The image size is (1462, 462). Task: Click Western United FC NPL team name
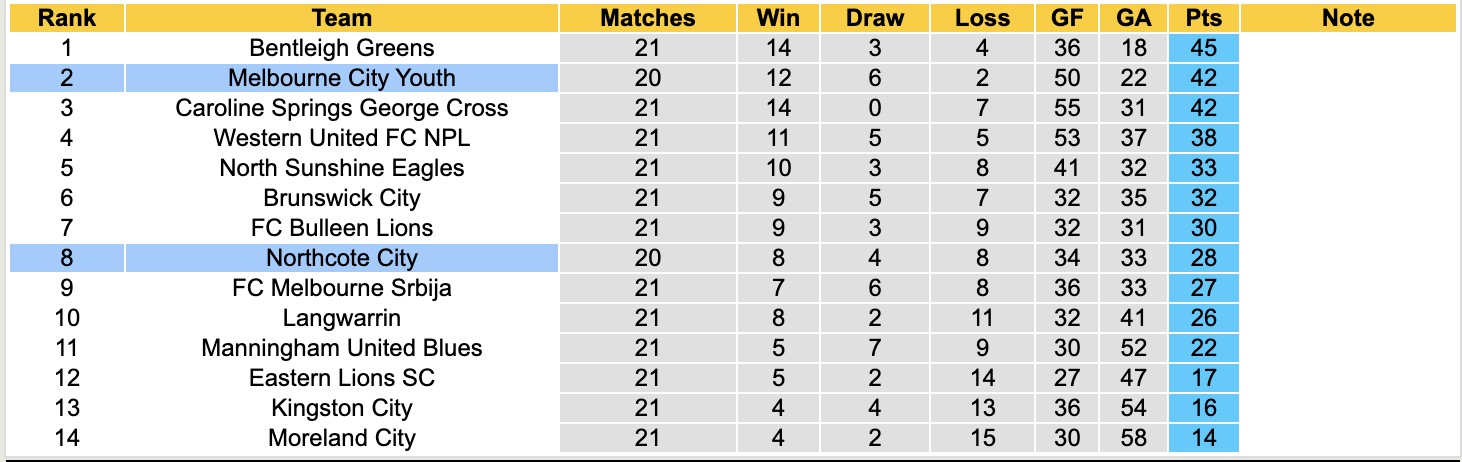click(342, 138)
